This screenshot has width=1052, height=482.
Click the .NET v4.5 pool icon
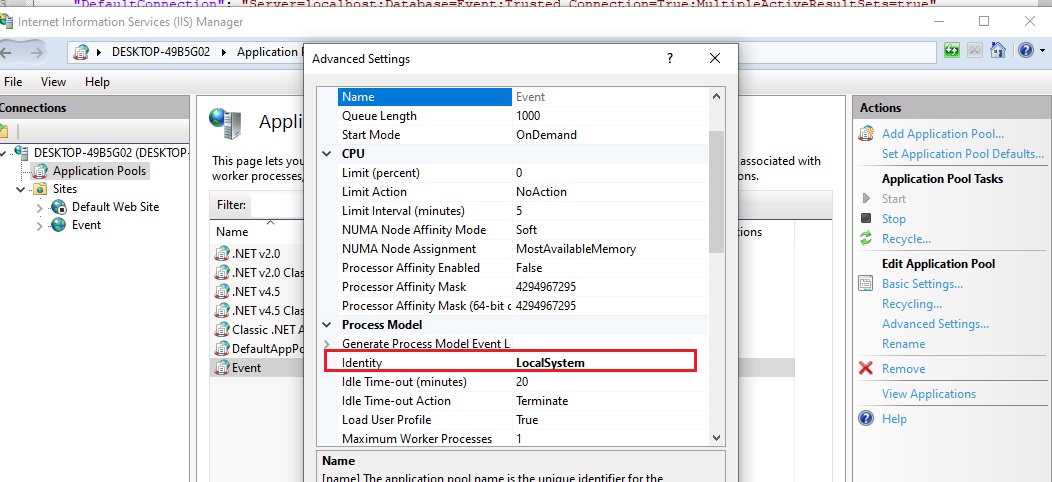pos(222,291)
